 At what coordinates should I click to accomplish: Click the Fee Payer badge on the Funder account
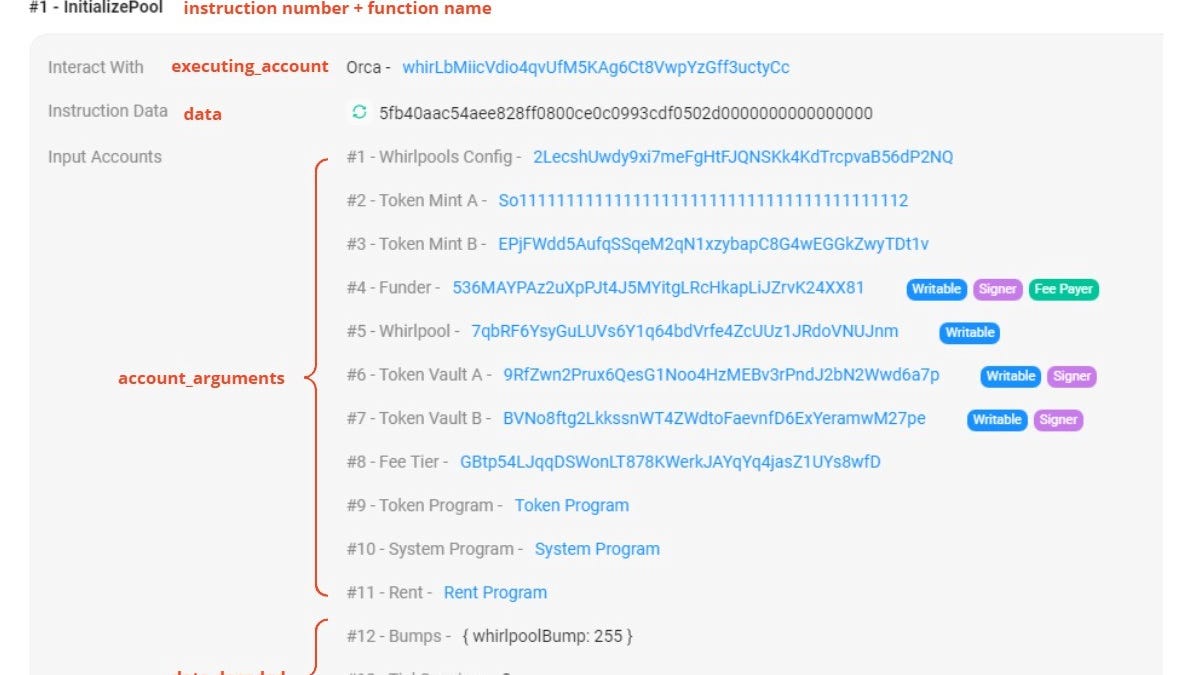pos(1063,289)
